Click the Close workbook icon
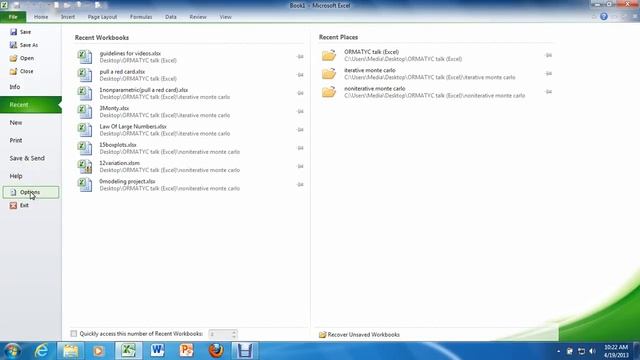The height and width of the screenshot is (360, 640). click(x=13, y=71)
